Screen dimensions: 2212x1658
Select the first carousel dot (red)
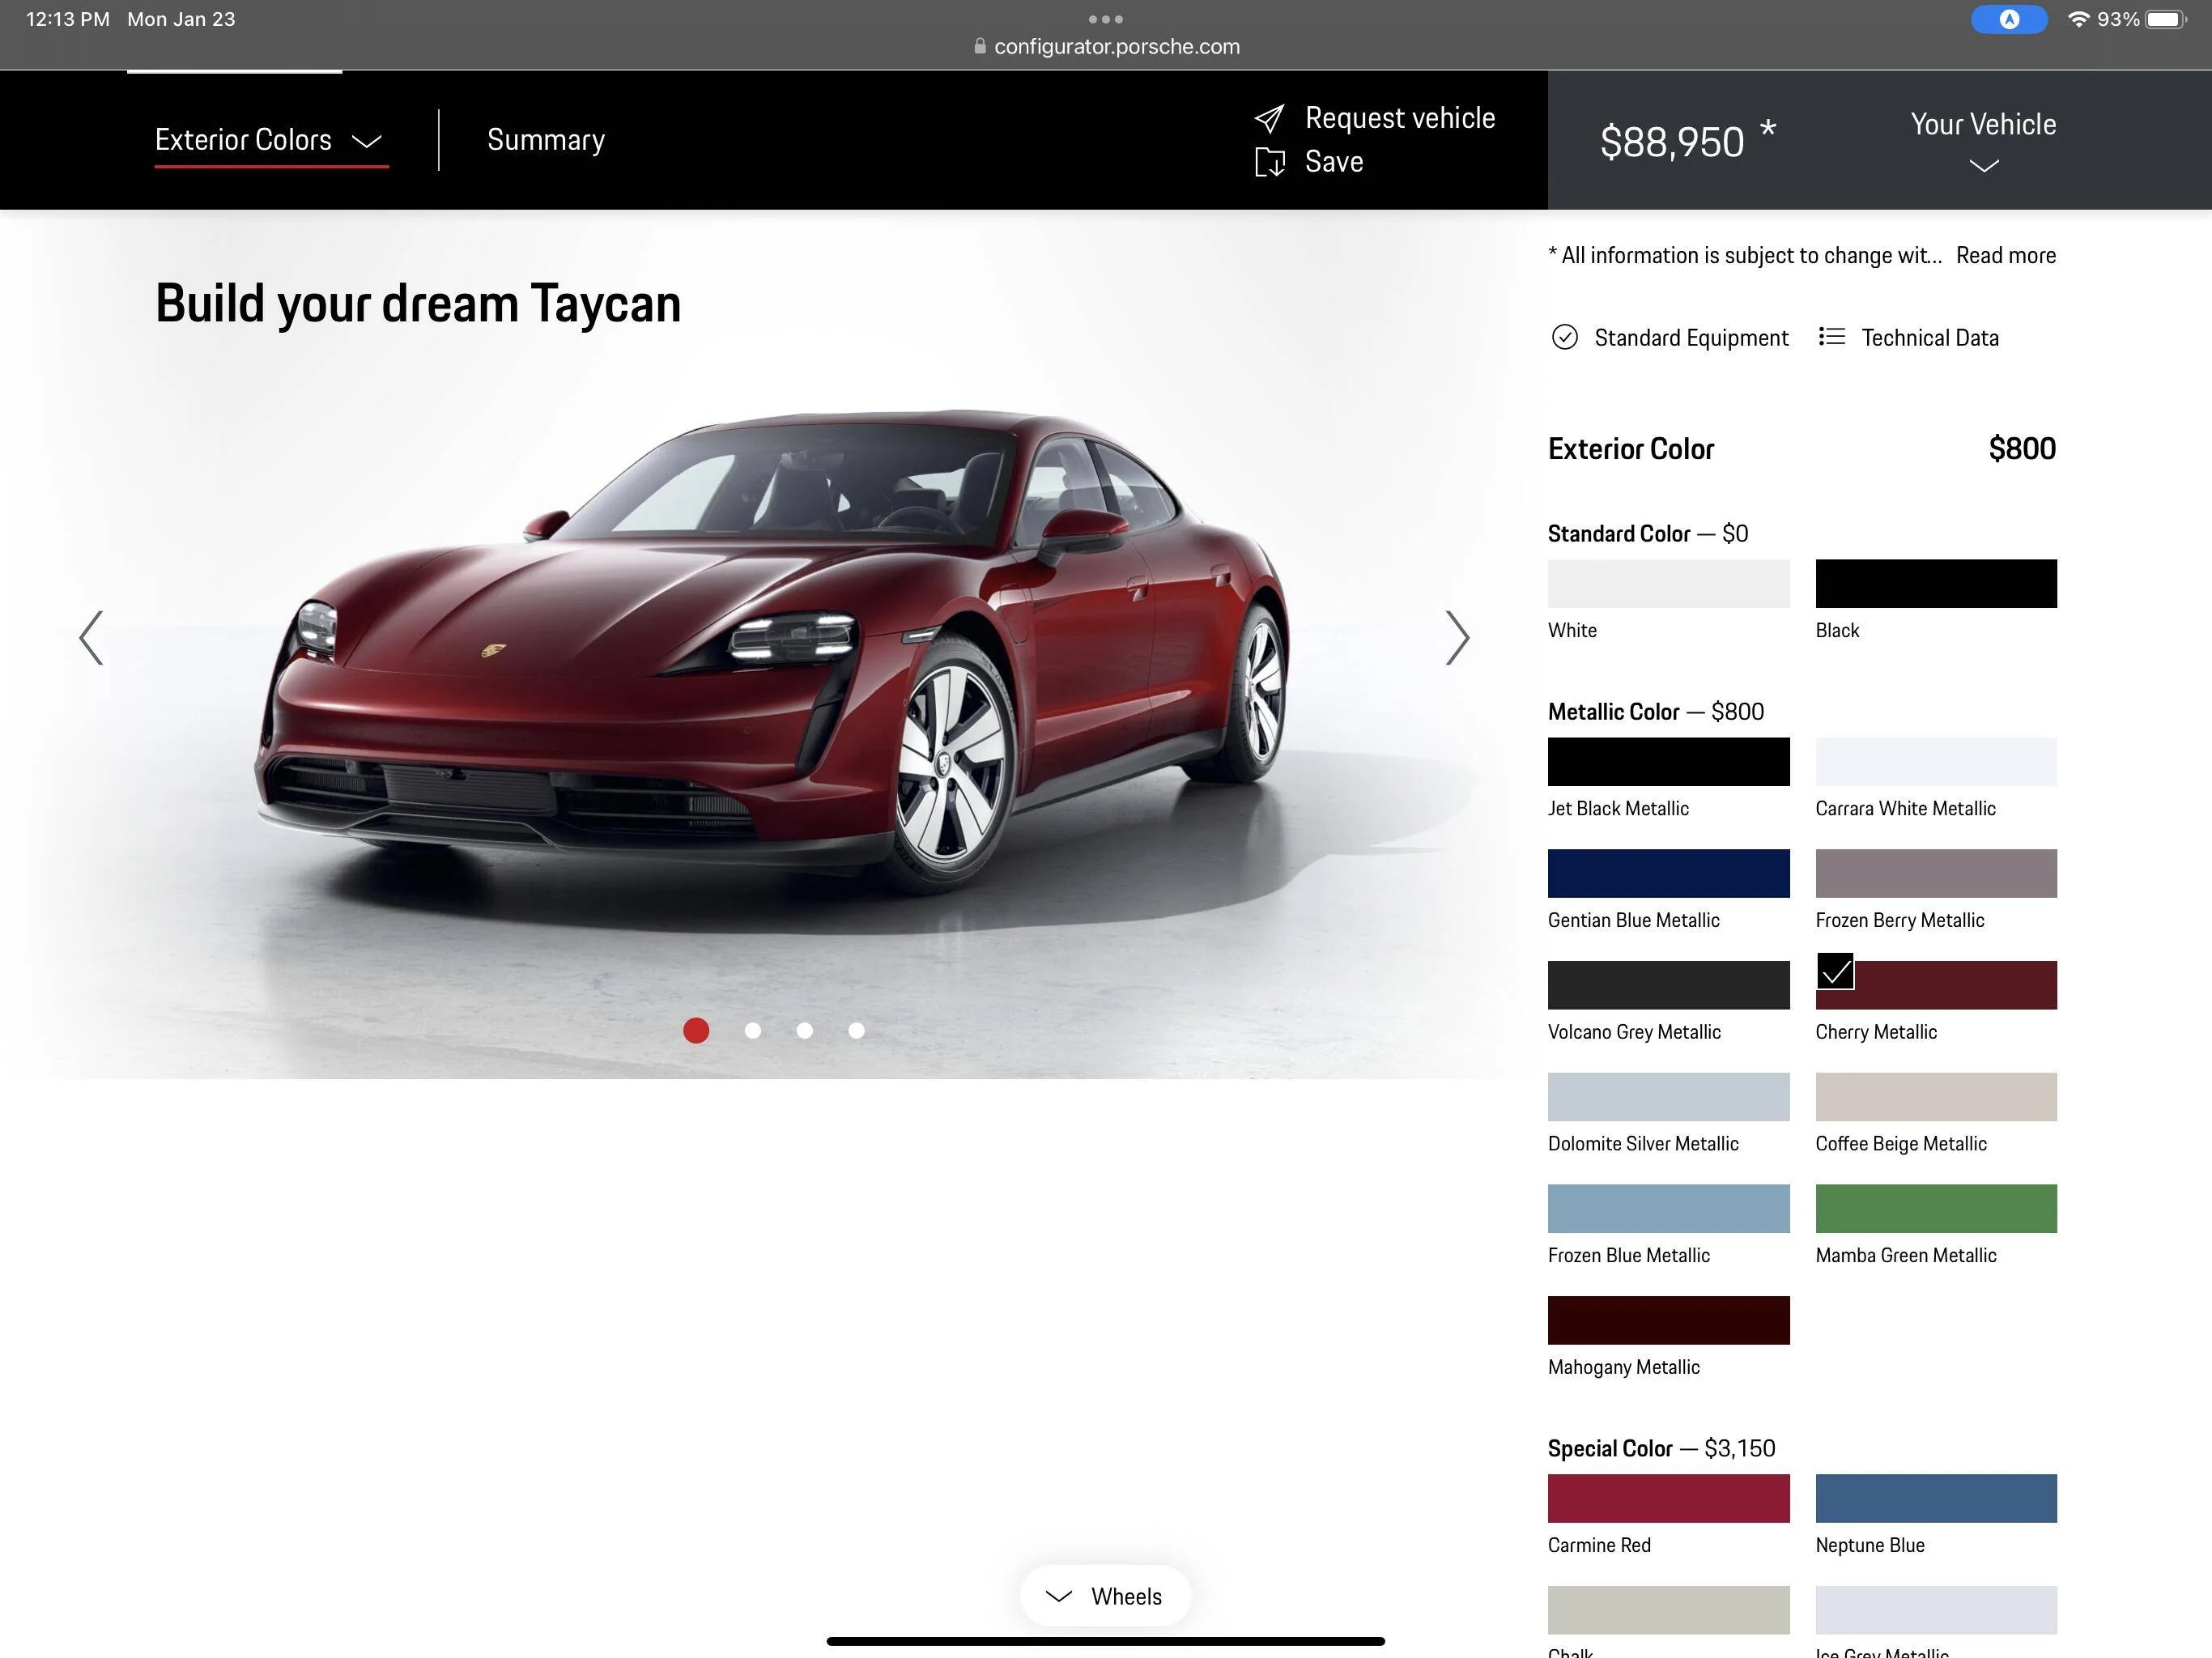(x=696, y=1030)
